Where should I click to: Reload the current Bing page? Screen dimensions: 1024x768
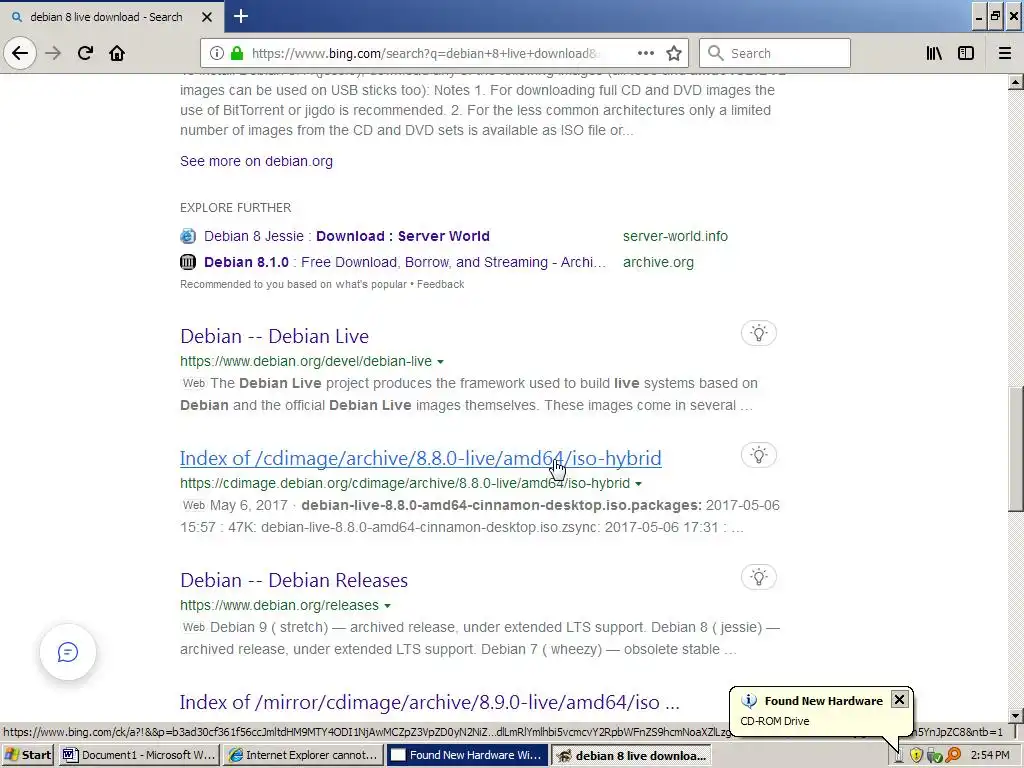(x=85, y=53)
